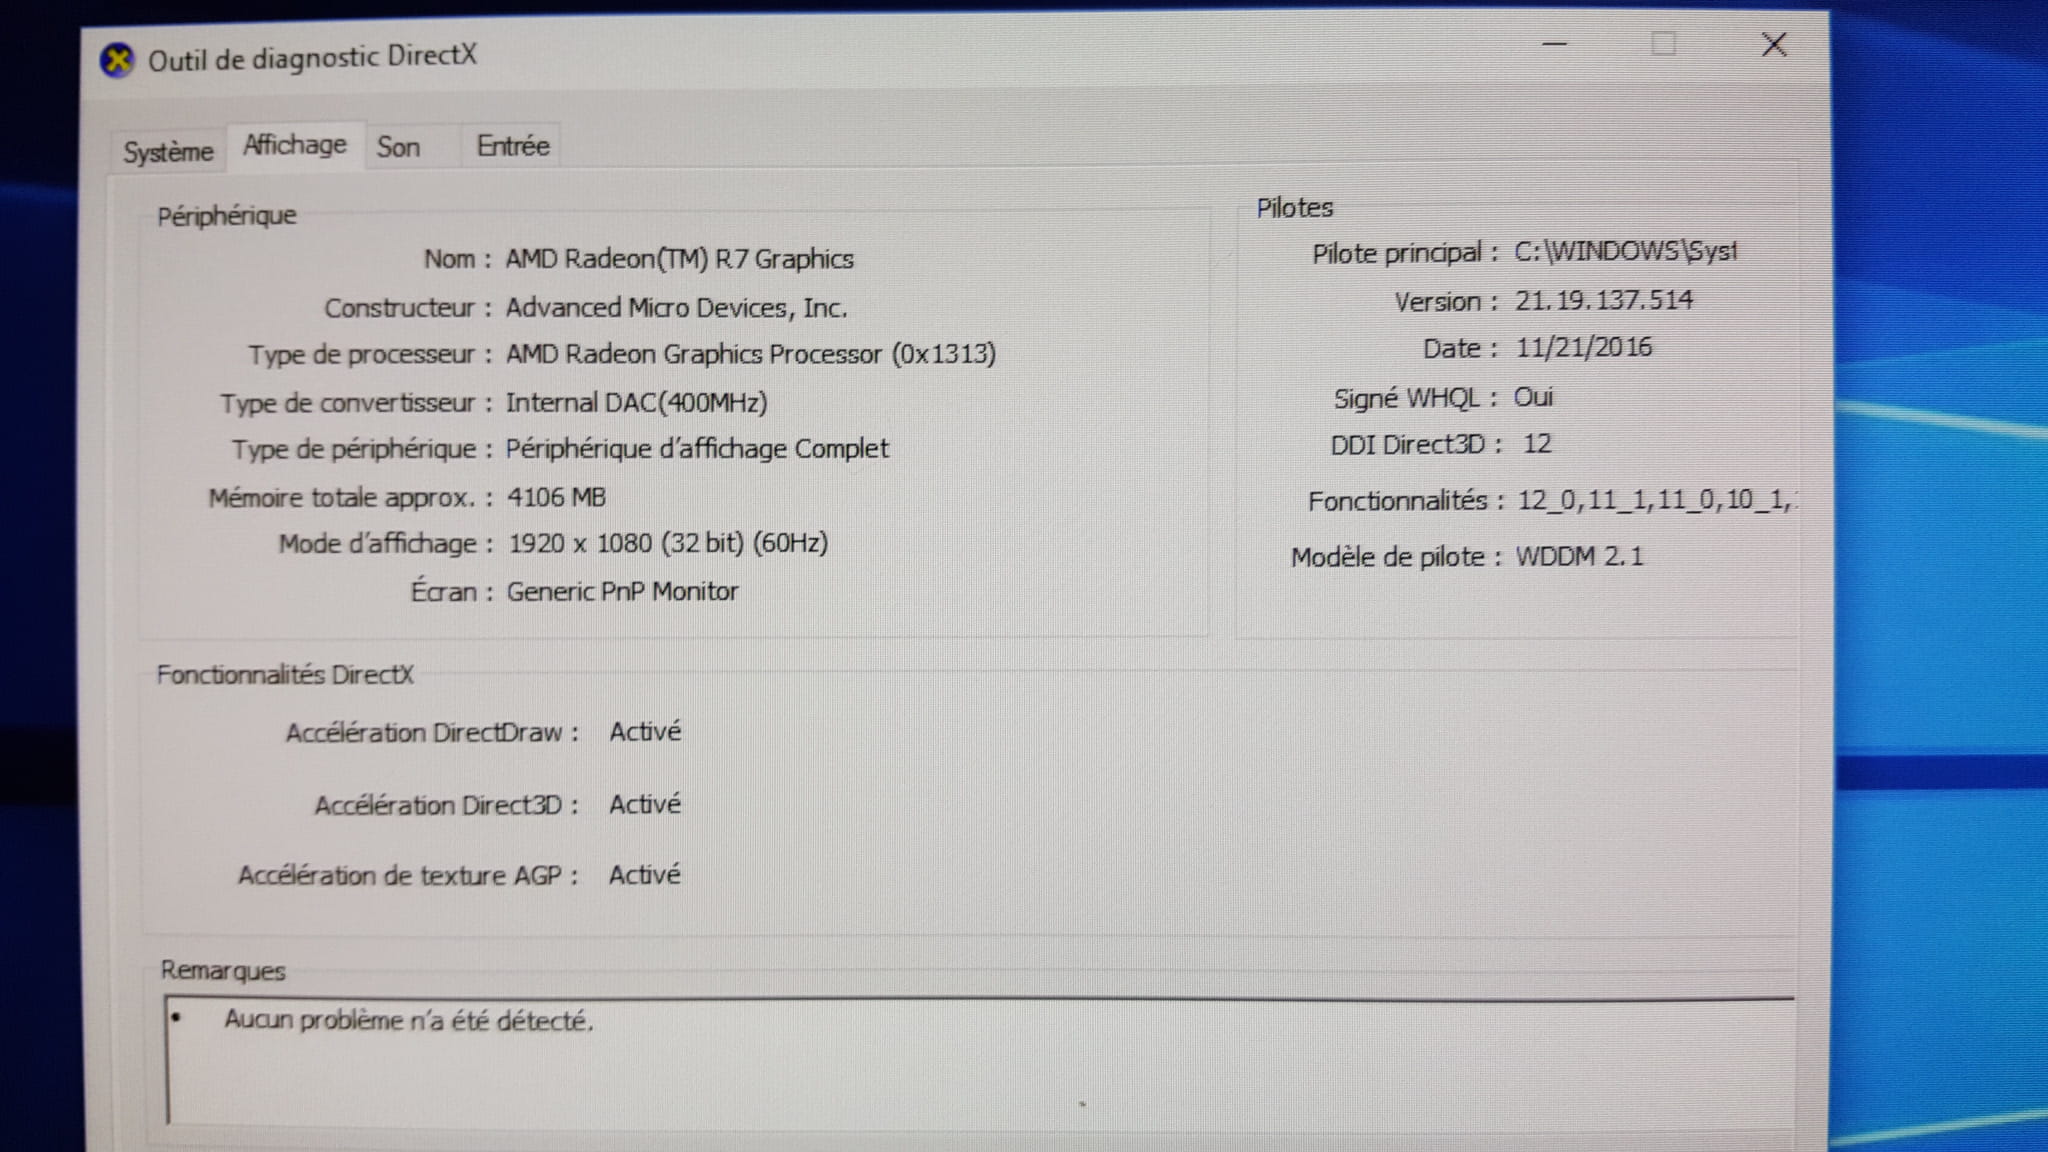Click driver version '21.19.137.514'
This screenshot has width=2048, height=1152.
click(x=1604, y=300)
